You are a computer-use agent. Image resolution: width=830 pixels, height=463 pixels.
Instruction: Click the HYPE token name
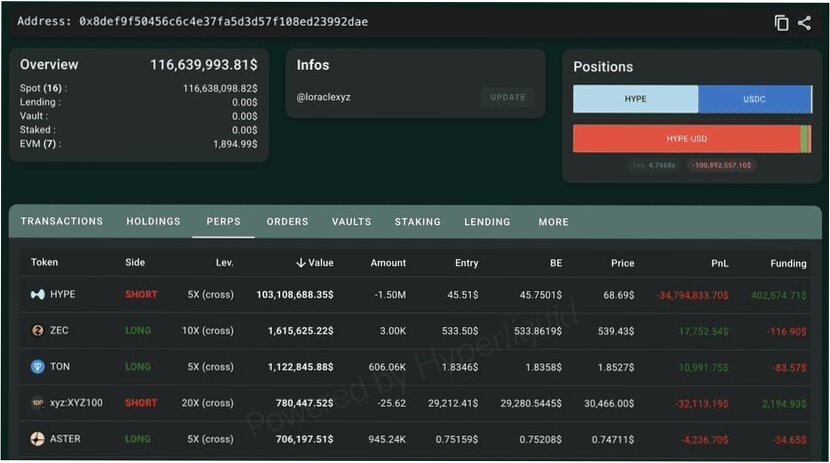coord(62,295)
